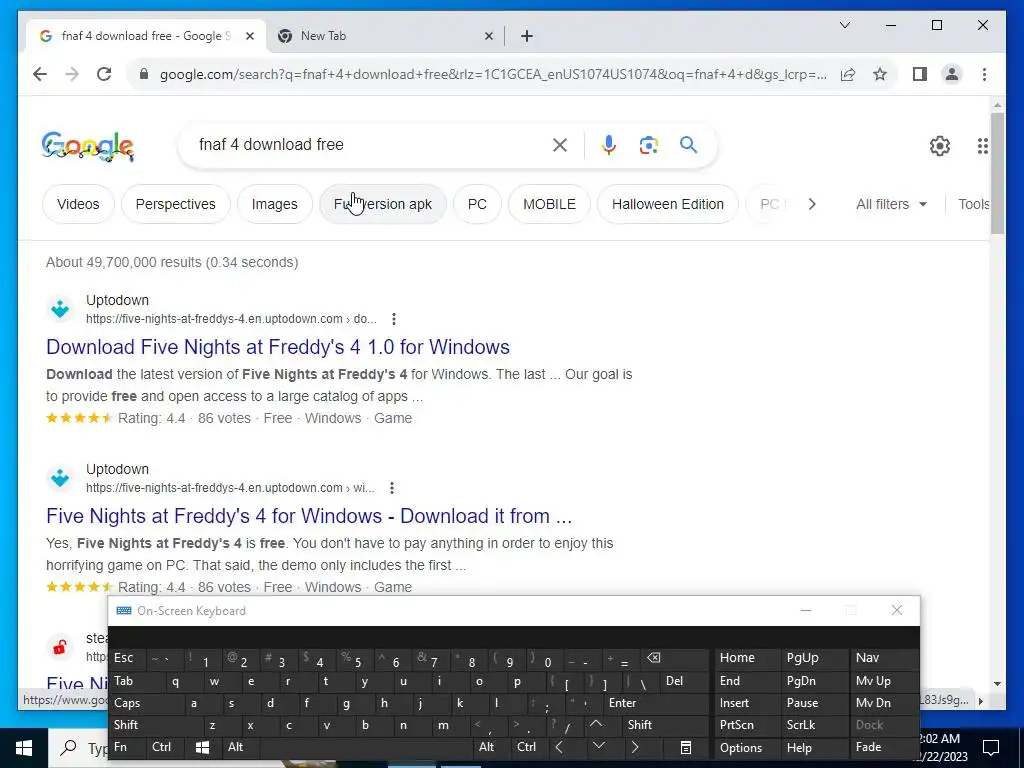
Task: Toggle Caps key on On-Screen Keyboard
Action: pos(140,703)
